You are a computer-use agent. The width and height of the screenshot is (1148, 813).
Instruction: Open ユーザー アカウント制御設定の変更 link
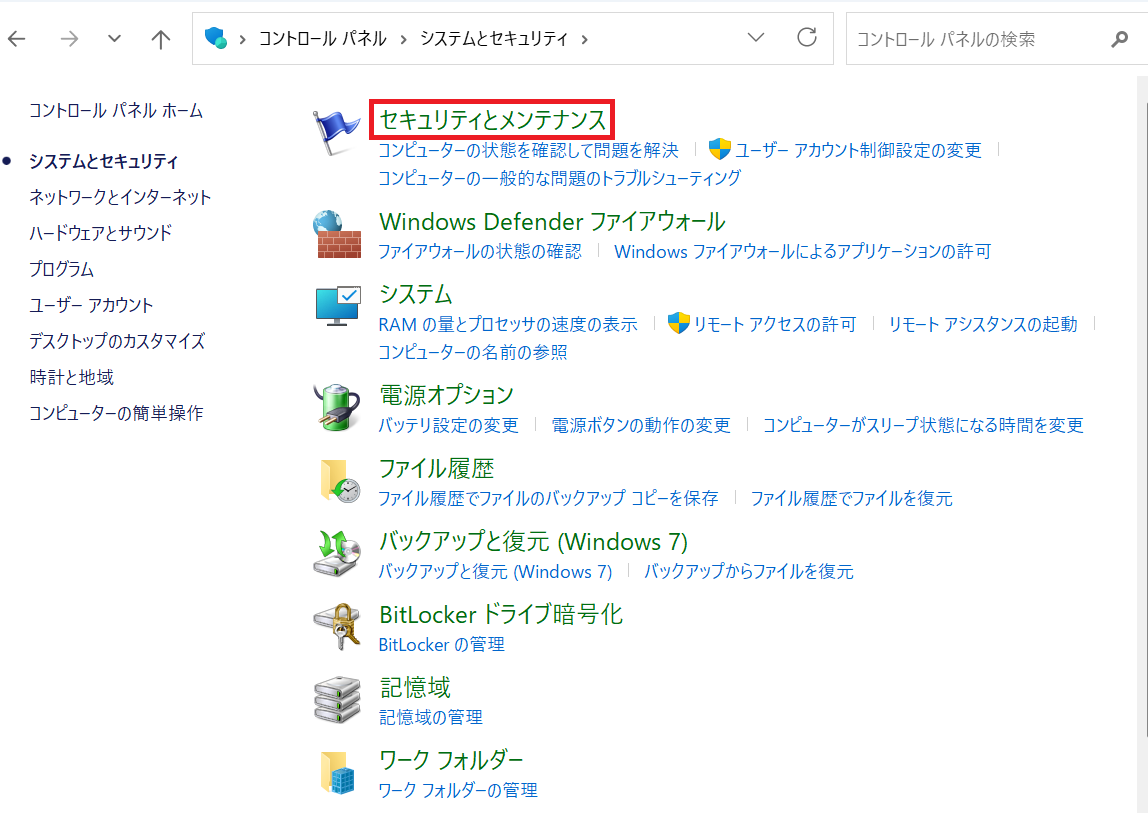coord(858,150)
